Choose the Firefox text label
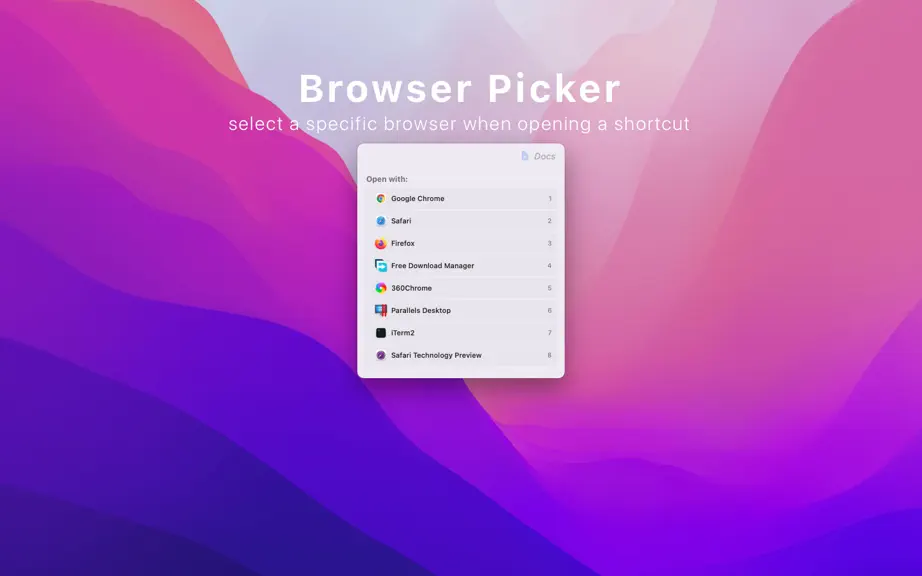Screen dimensions: 922x576 (403, 243)
